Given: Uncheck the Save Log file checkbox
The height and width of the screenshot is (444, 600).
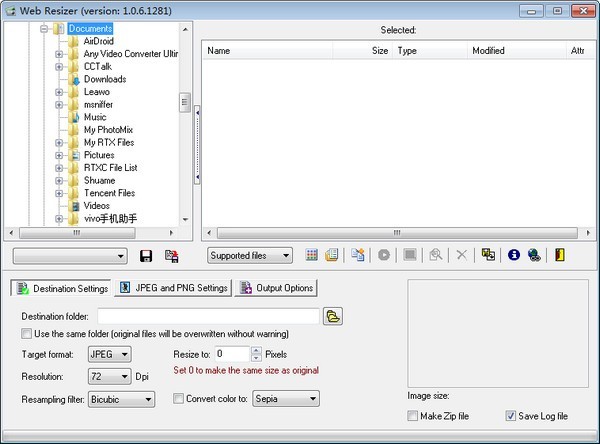Looking at the screenshot, I should click(510, 416).
